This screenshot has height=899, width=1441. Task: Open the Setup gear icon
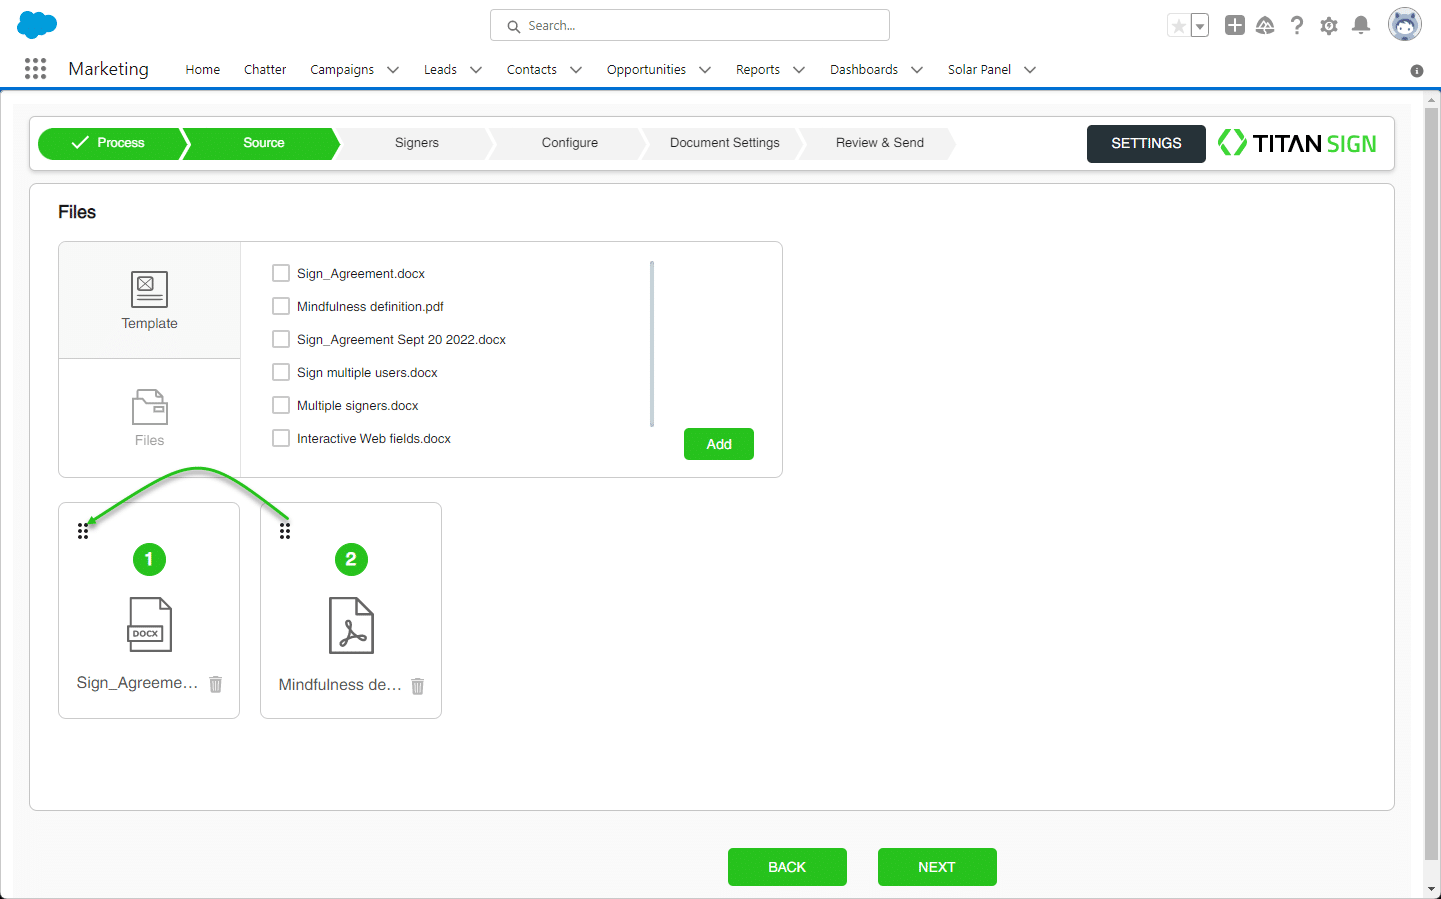tap(1329, 26)
